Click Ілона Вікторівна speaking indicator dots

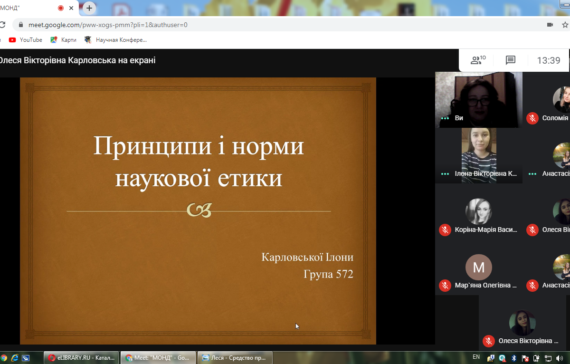pyautogui.click(x=445, y=174)
